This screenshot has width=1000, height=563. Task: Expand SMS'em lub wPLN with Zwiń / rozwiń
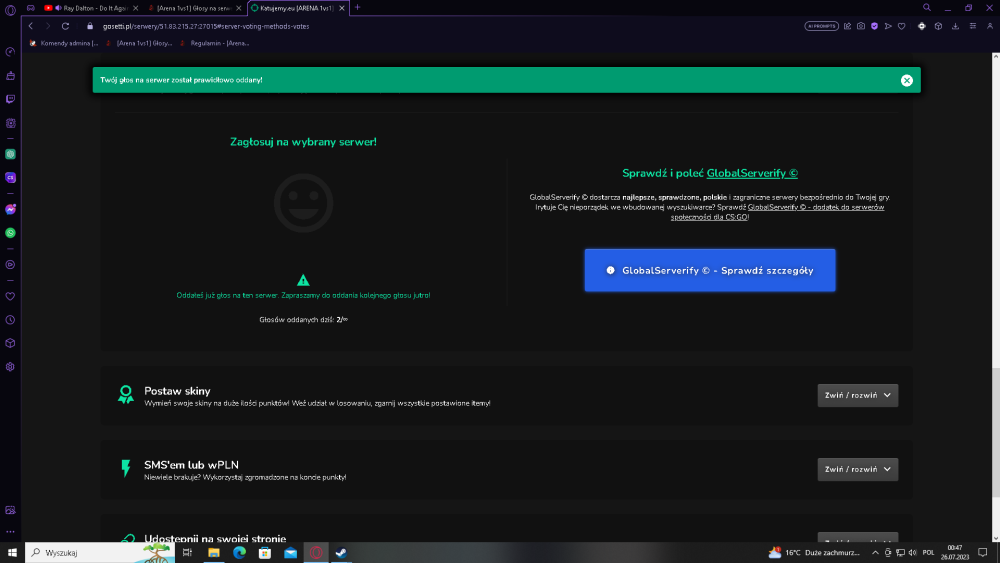(858, 469)
